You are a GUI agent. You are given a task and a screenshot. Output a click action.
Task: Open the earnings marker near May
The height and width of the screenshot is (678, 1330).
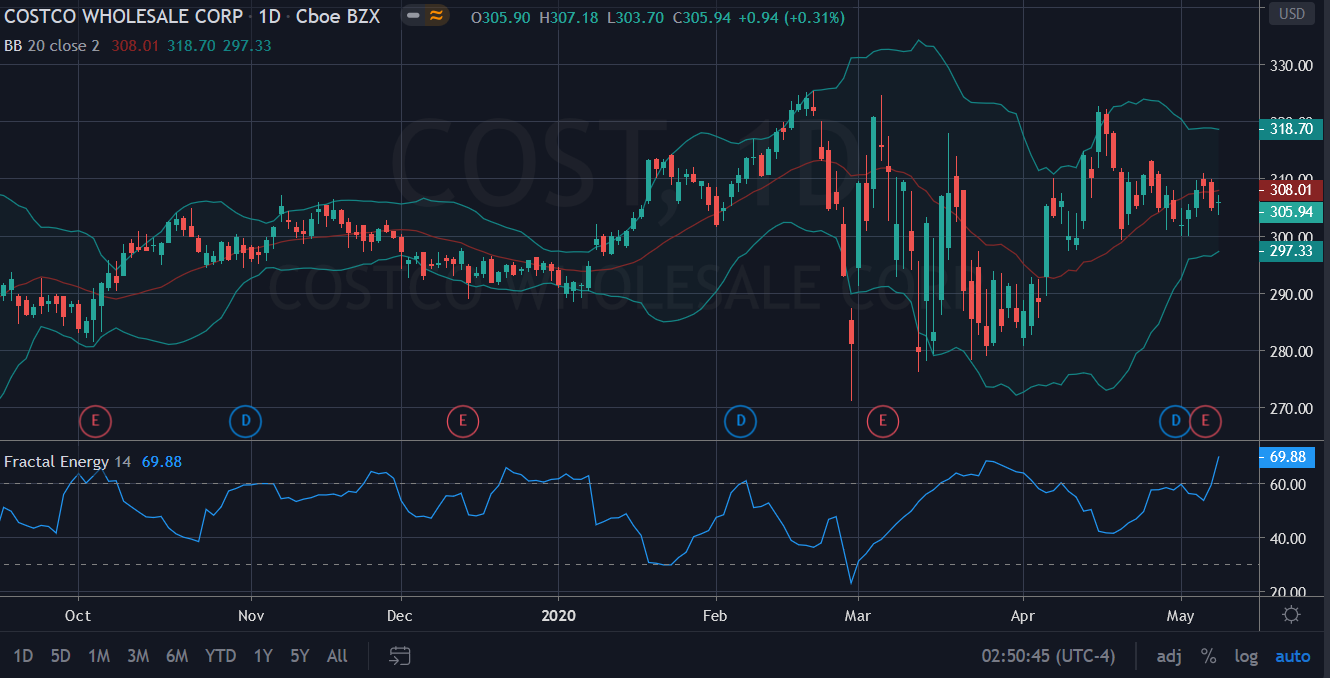tap(1206, 421)
